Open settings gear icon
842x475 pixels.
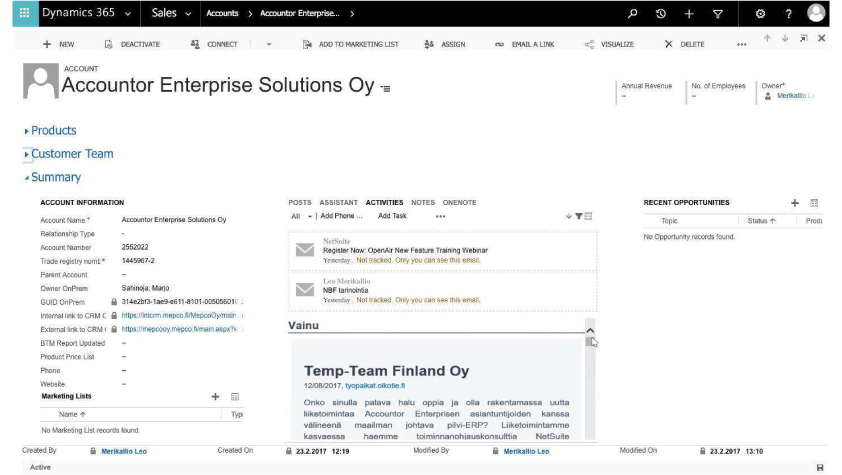tap(760, 13)
